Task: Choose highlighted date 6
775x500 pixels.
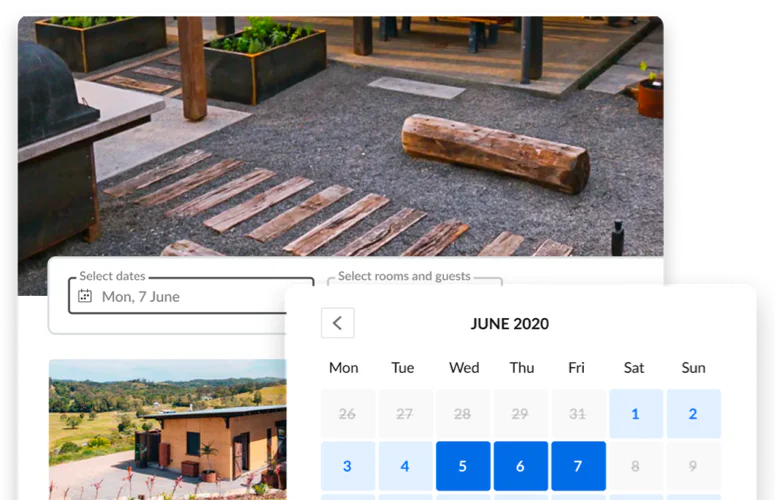Action: (x=520, y=466)
